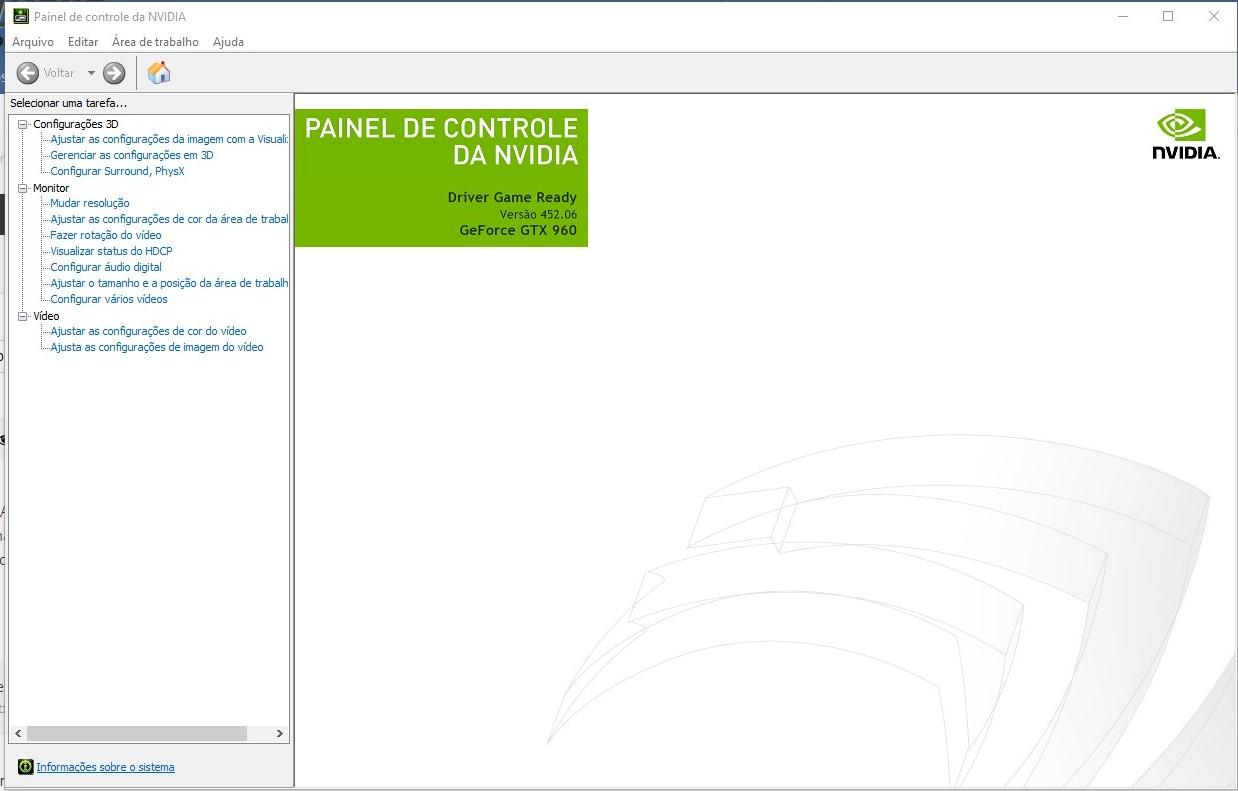Image resolution: width=1238 pixels, height=791 pixels.
Task: Open the Back history dropdown arrow
Action: 91,73
